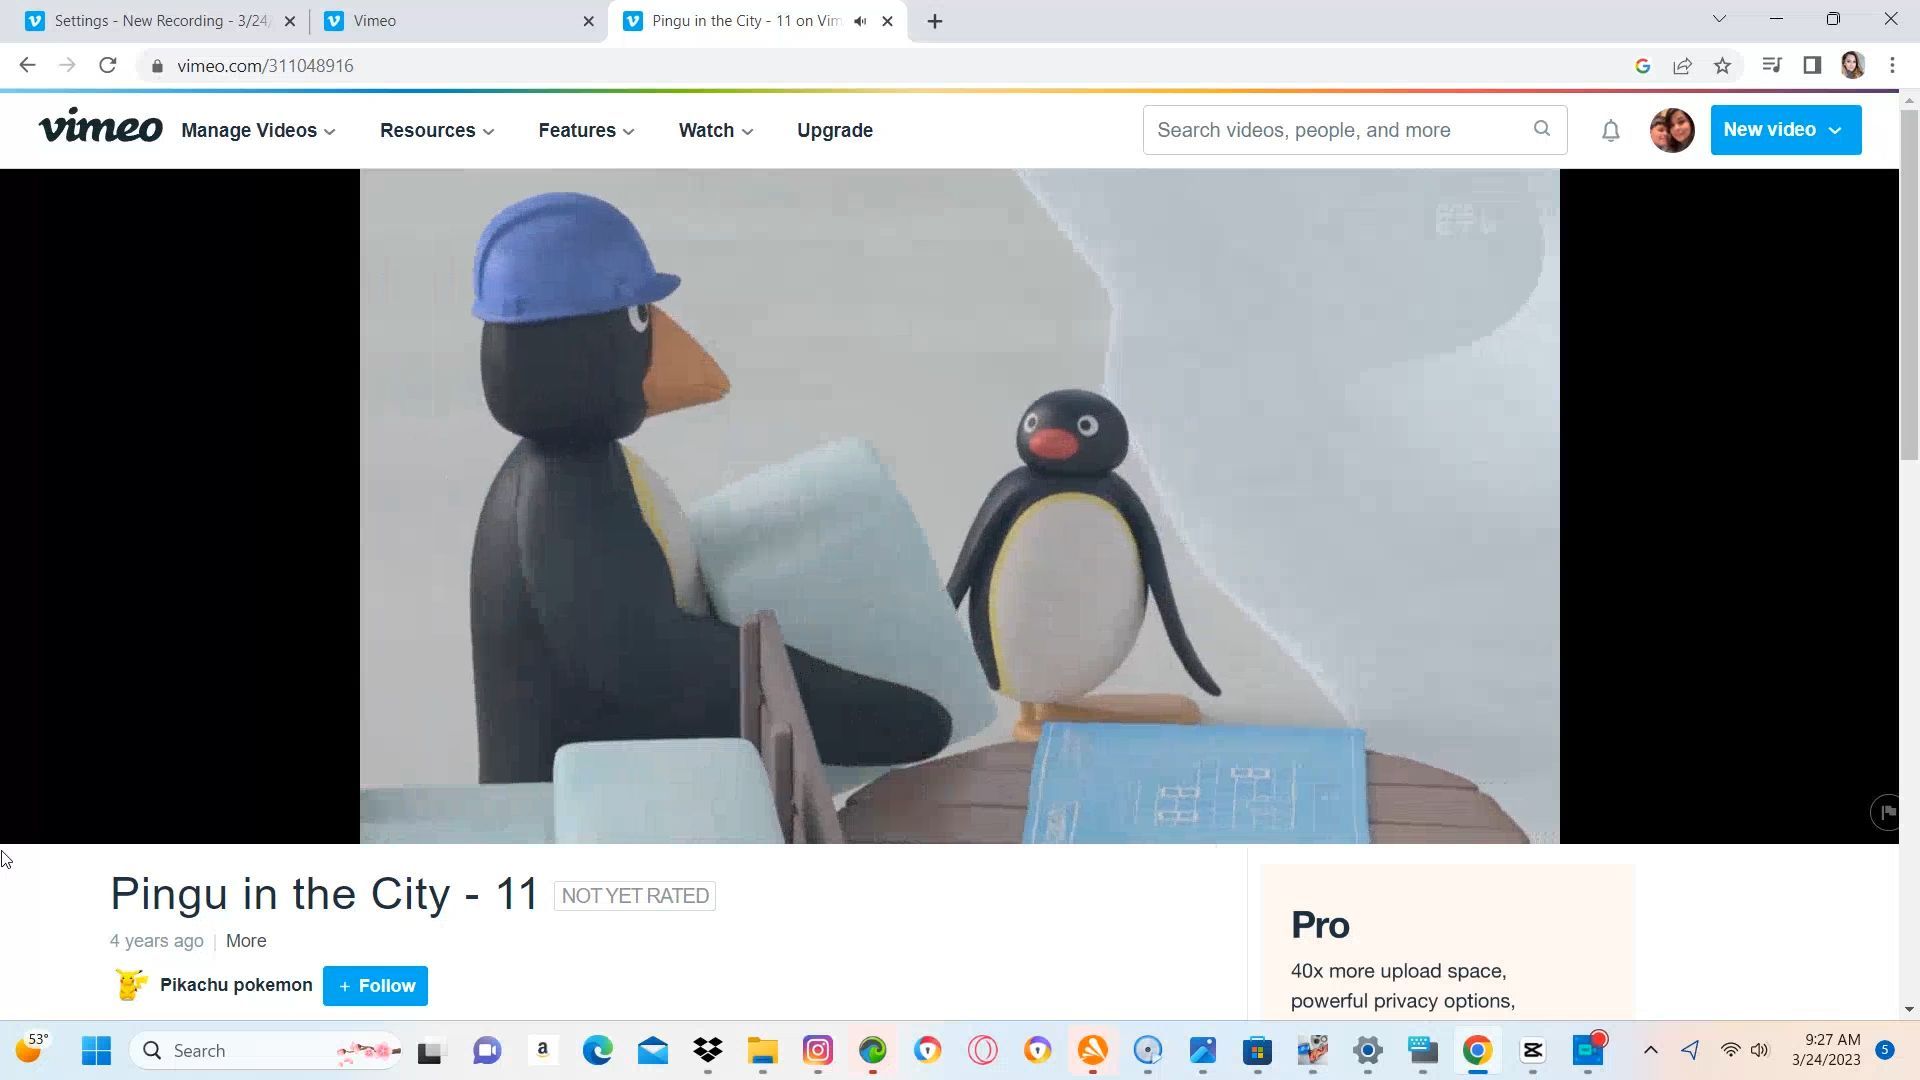This screenshot has width=1920, height=1080.
Task: Click the Vimeo logo
Action: pyautogui.click(x=100, y=128)
